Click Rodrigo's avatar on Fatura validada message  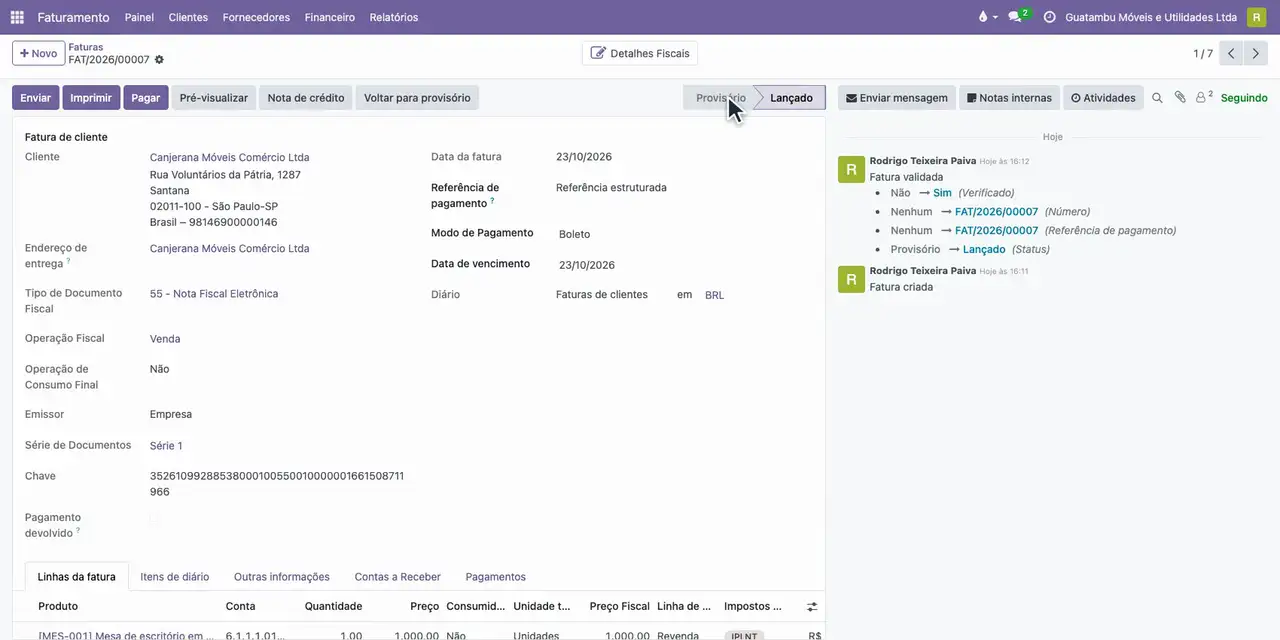(x=851, y=169)
